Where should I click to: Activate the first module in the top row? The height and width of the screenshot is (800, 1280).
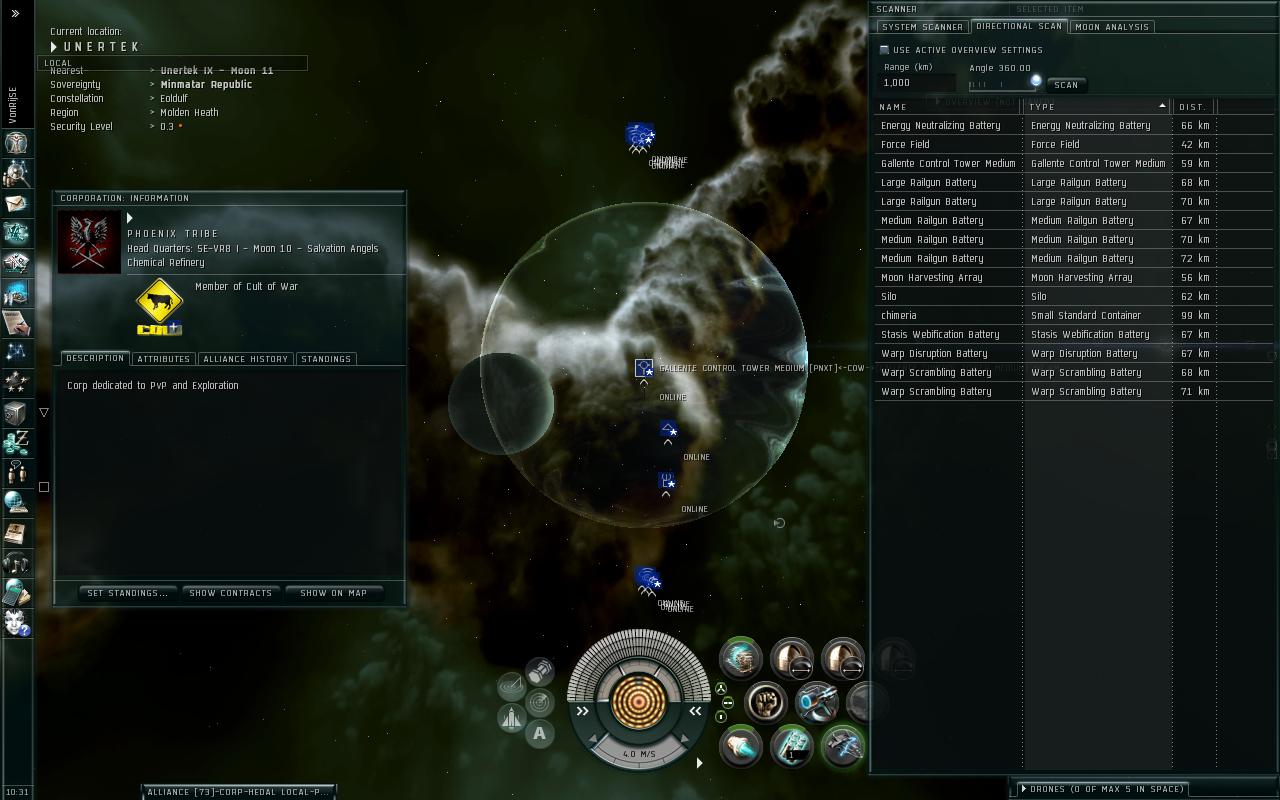click(x=741, y=658)
